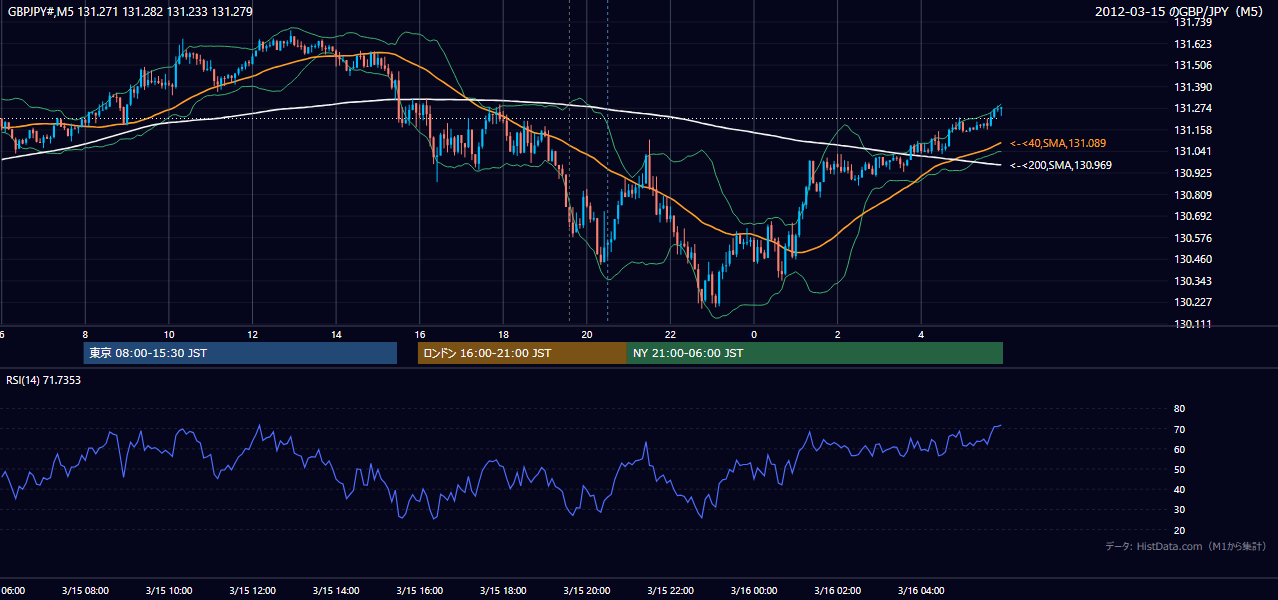Screen dimensions: 1278x600
Task: Click price level 130.111 on axis
Action: tap(1193, 324)
